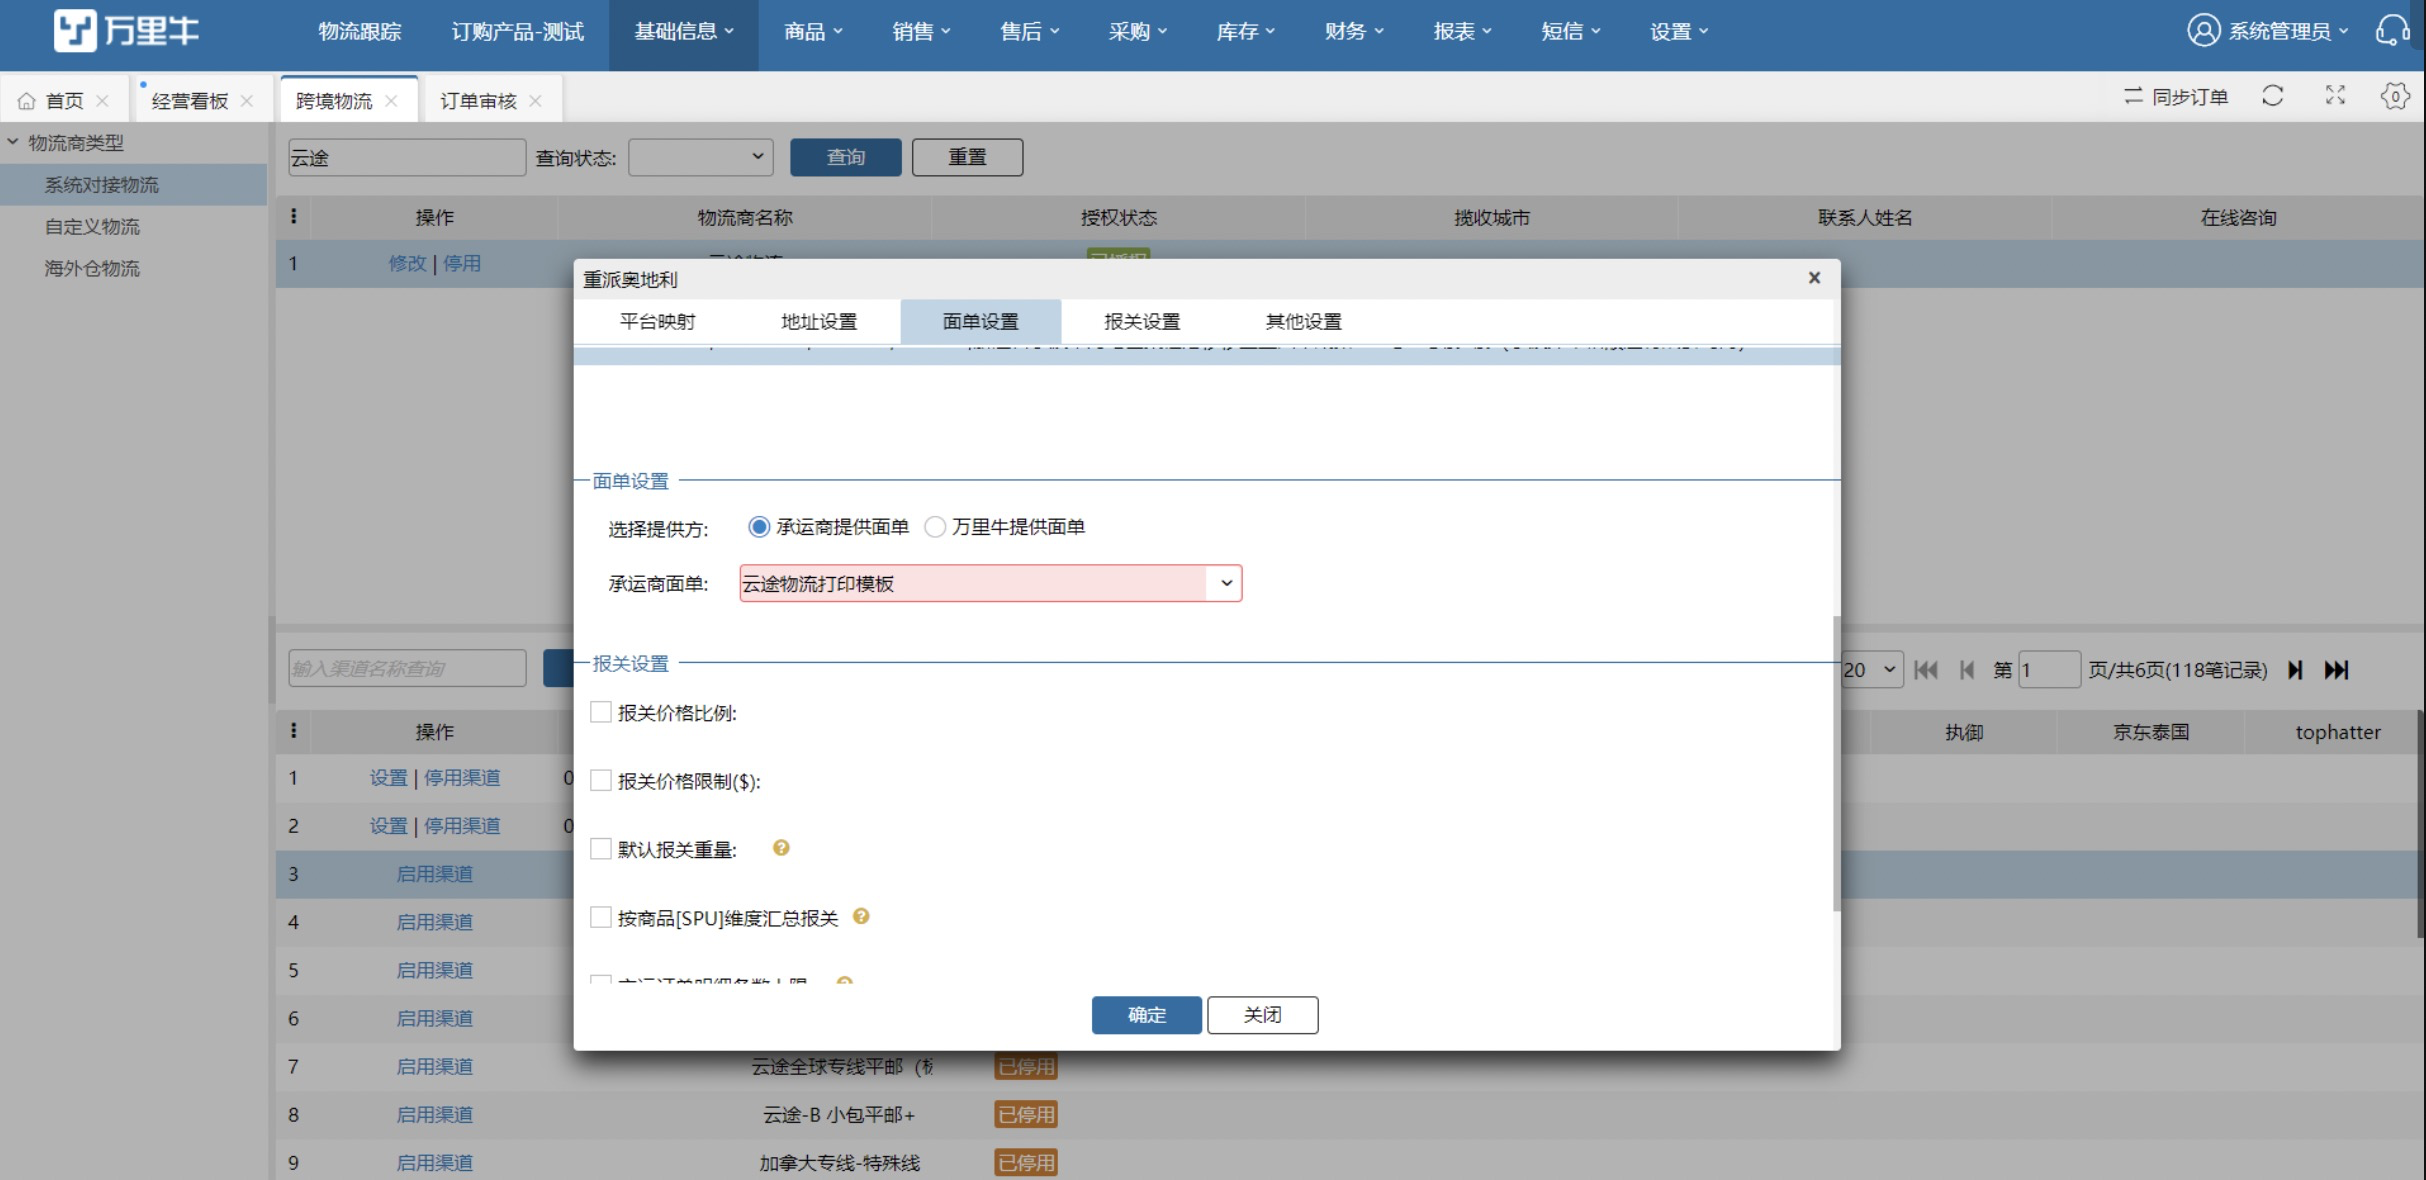Screen dimensions: 2426x1180
Task: Open the 基础信息 menu
Action: point(684,32)
